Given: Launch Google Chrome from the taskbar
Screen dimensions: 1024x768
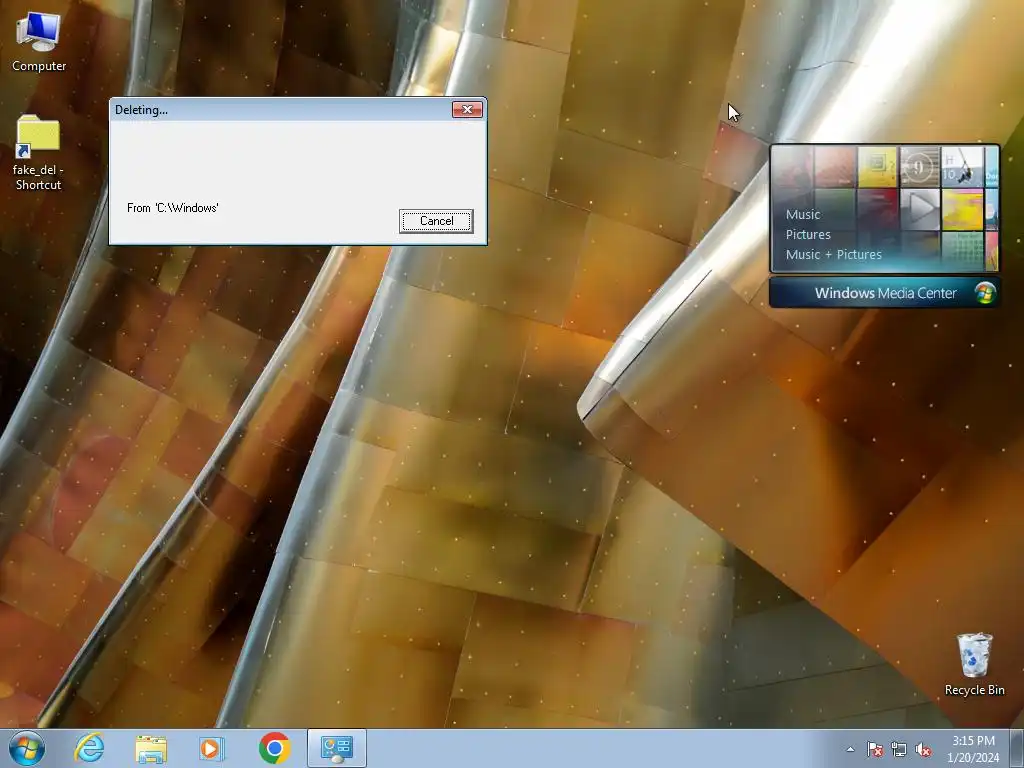Looking at the screenshot, I should (274, 748).
